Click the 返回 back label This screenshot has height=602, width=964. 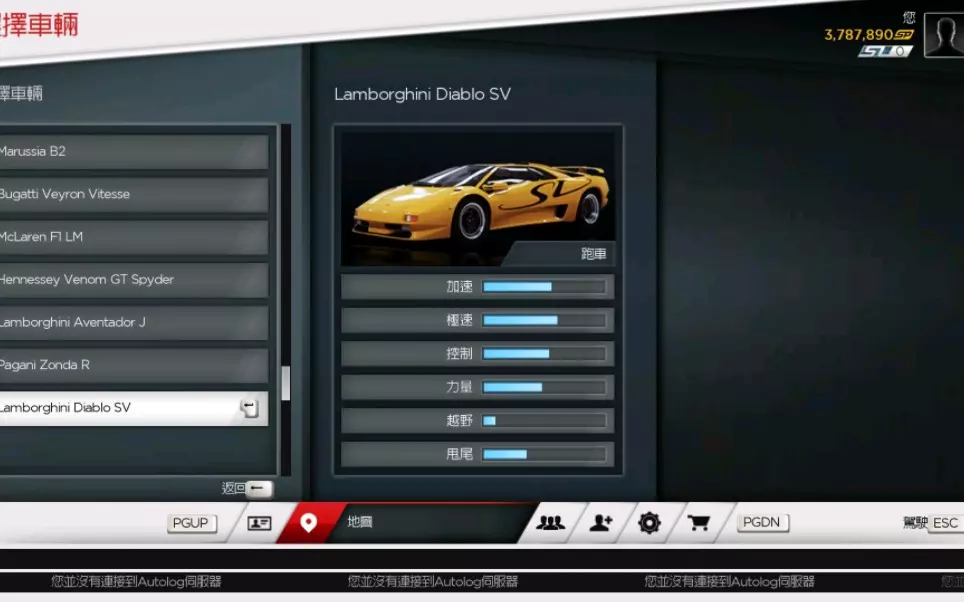pos(234,488)
